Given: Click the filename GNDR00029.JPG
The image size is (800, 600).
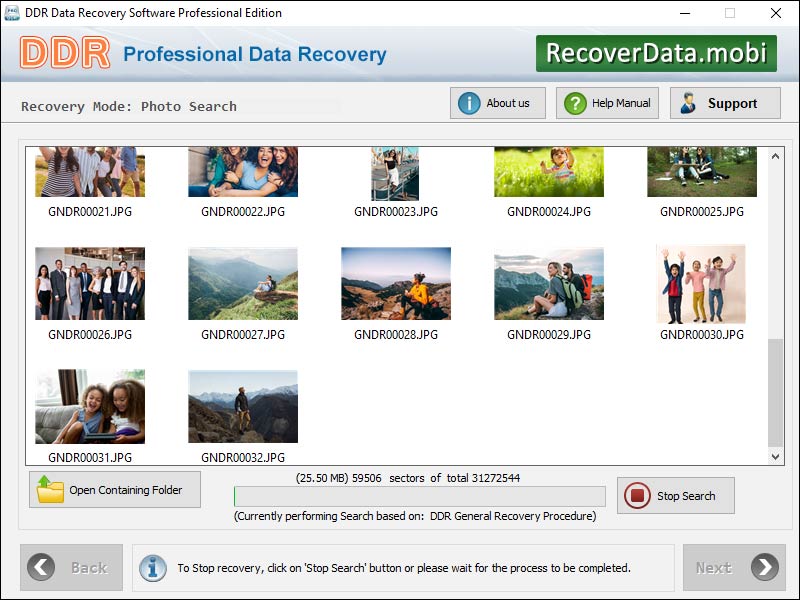Looking at the screenshot, I should coord(549,335).
